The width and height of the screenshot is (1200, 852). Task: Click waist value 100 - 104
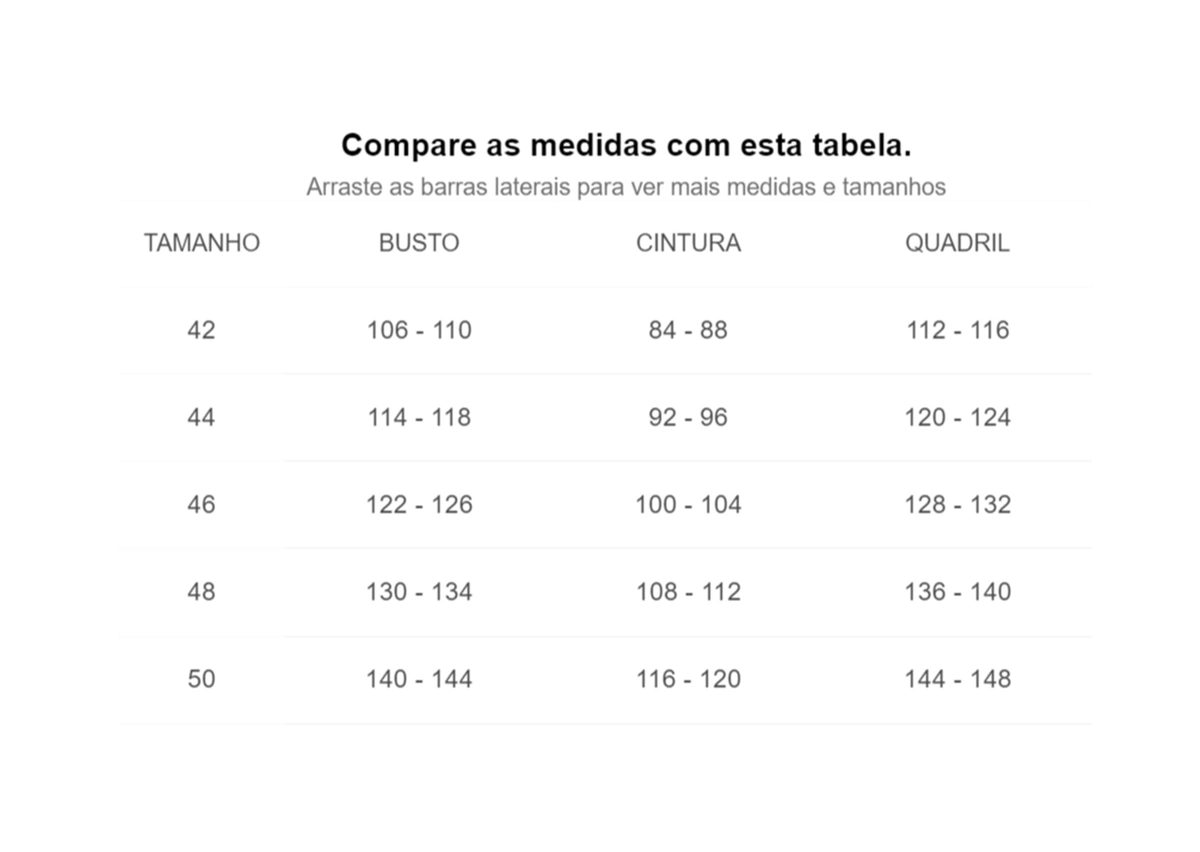[x=688, y=504]
